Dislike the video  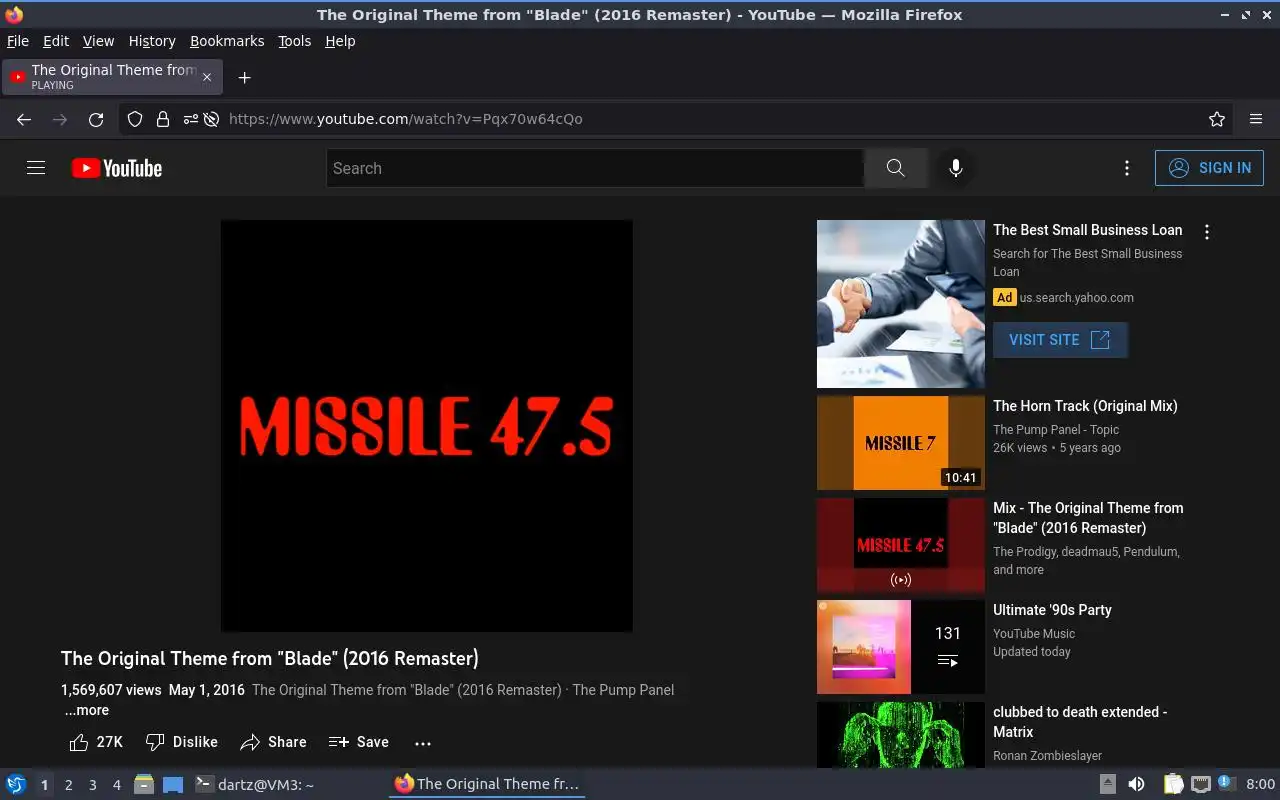pos(182,742)
